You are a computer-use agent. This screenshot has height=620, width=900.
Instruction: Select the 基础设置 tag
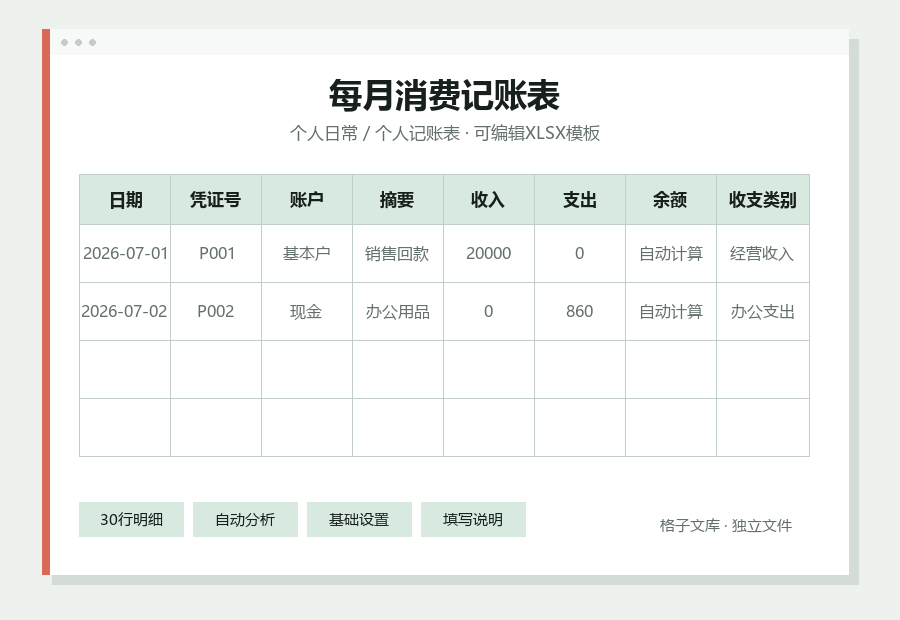pos(359,520)
